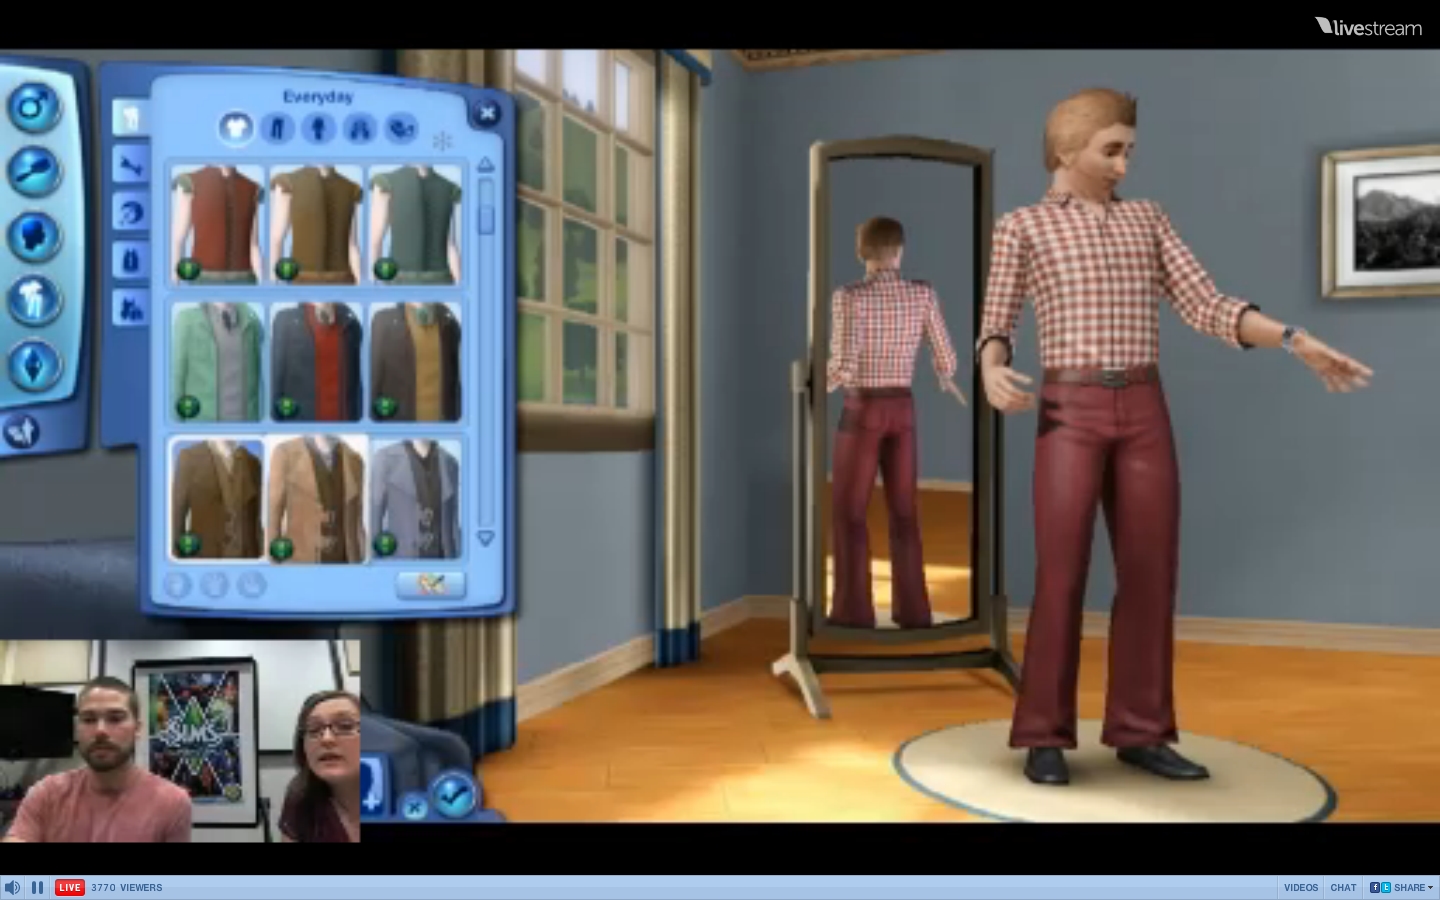Close the Everyday clothing panel

pyautogui.click(x=486, y=113)
